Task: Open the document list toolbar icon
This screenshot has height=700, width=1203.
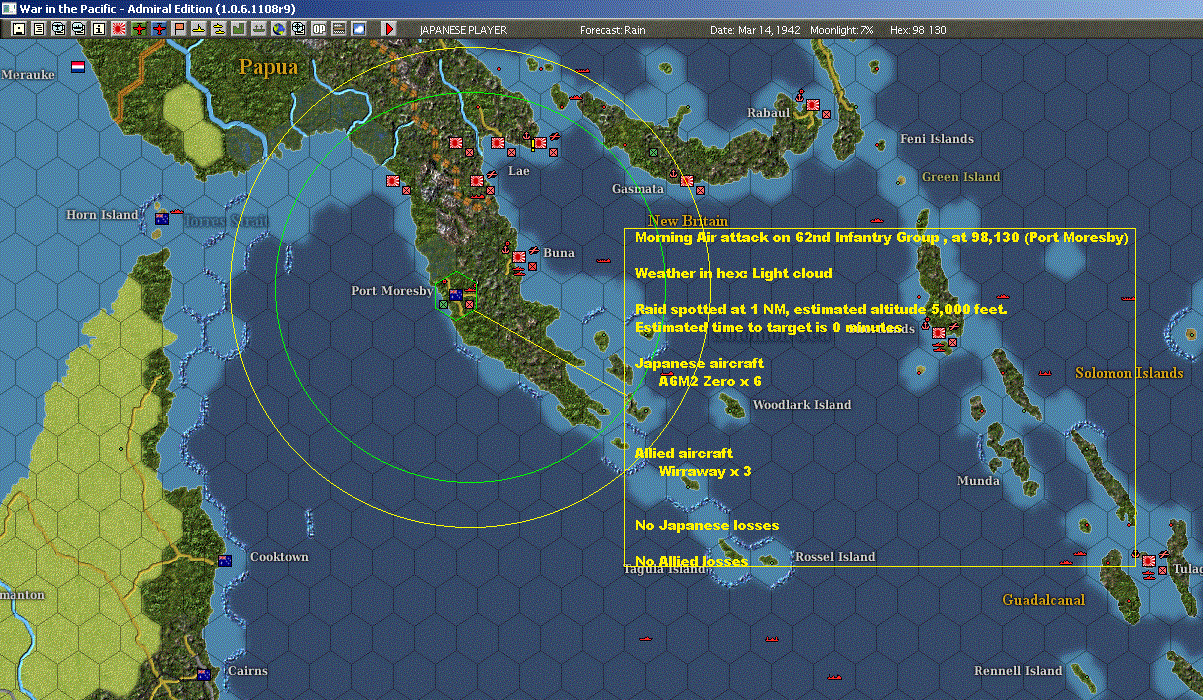Action: click(x=39, y=29)
